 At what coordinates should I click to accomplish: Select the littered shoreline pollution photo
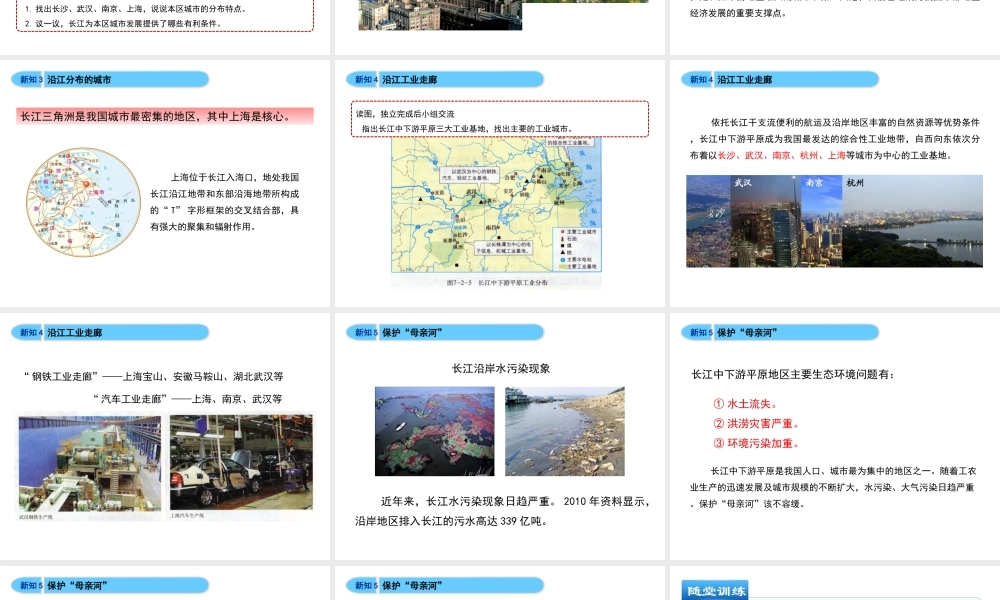coord(564,431)
